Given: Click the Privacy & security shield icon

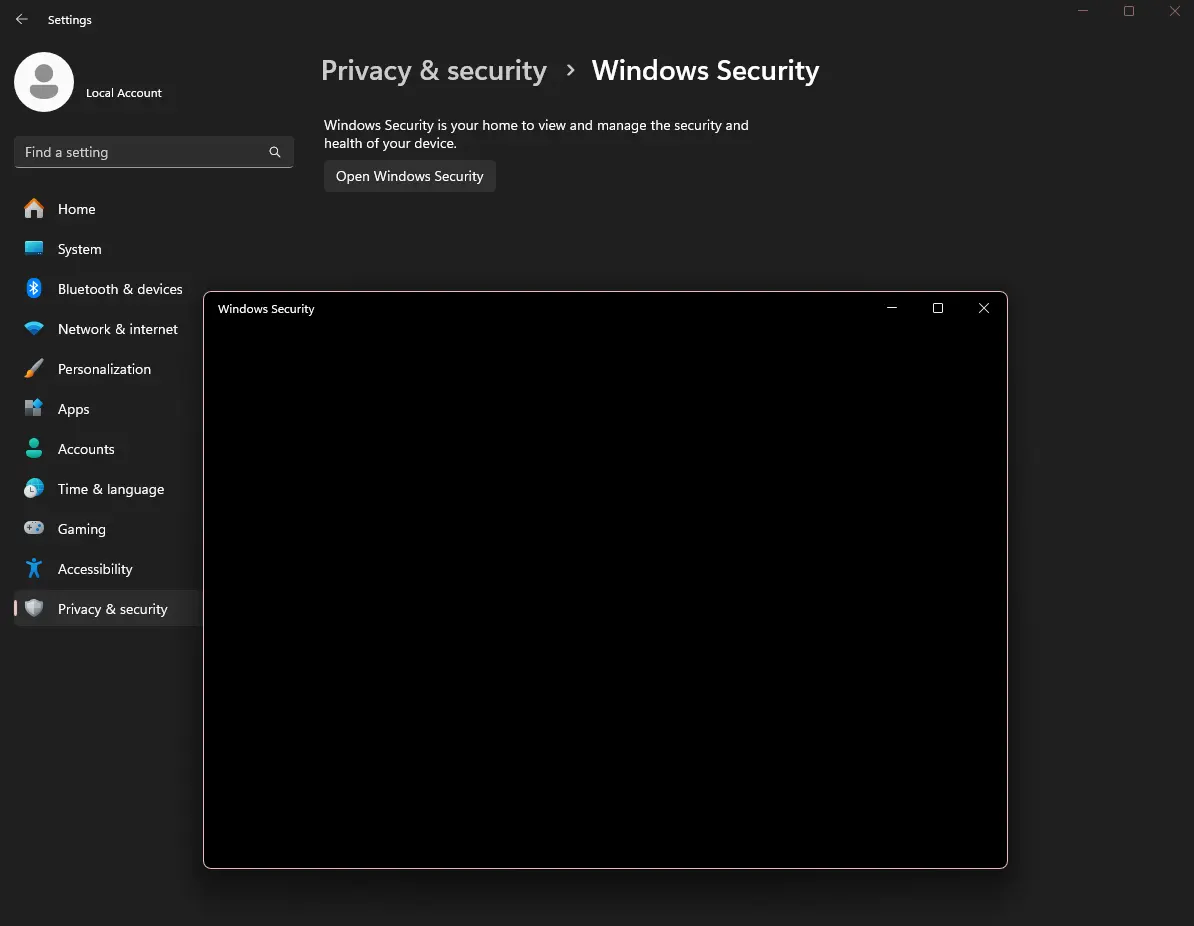Looking at the screenshot, I should pyautogui.click(x=34, y=608).
